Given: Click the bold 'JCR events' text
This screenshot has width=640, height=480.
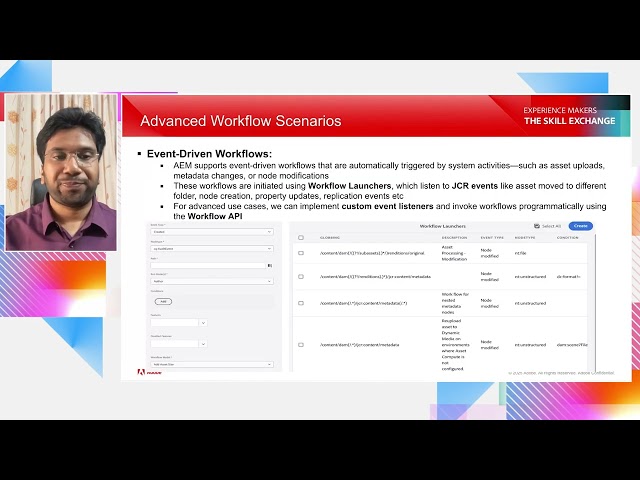Looking at the screenshot, I should click(475, 186).
